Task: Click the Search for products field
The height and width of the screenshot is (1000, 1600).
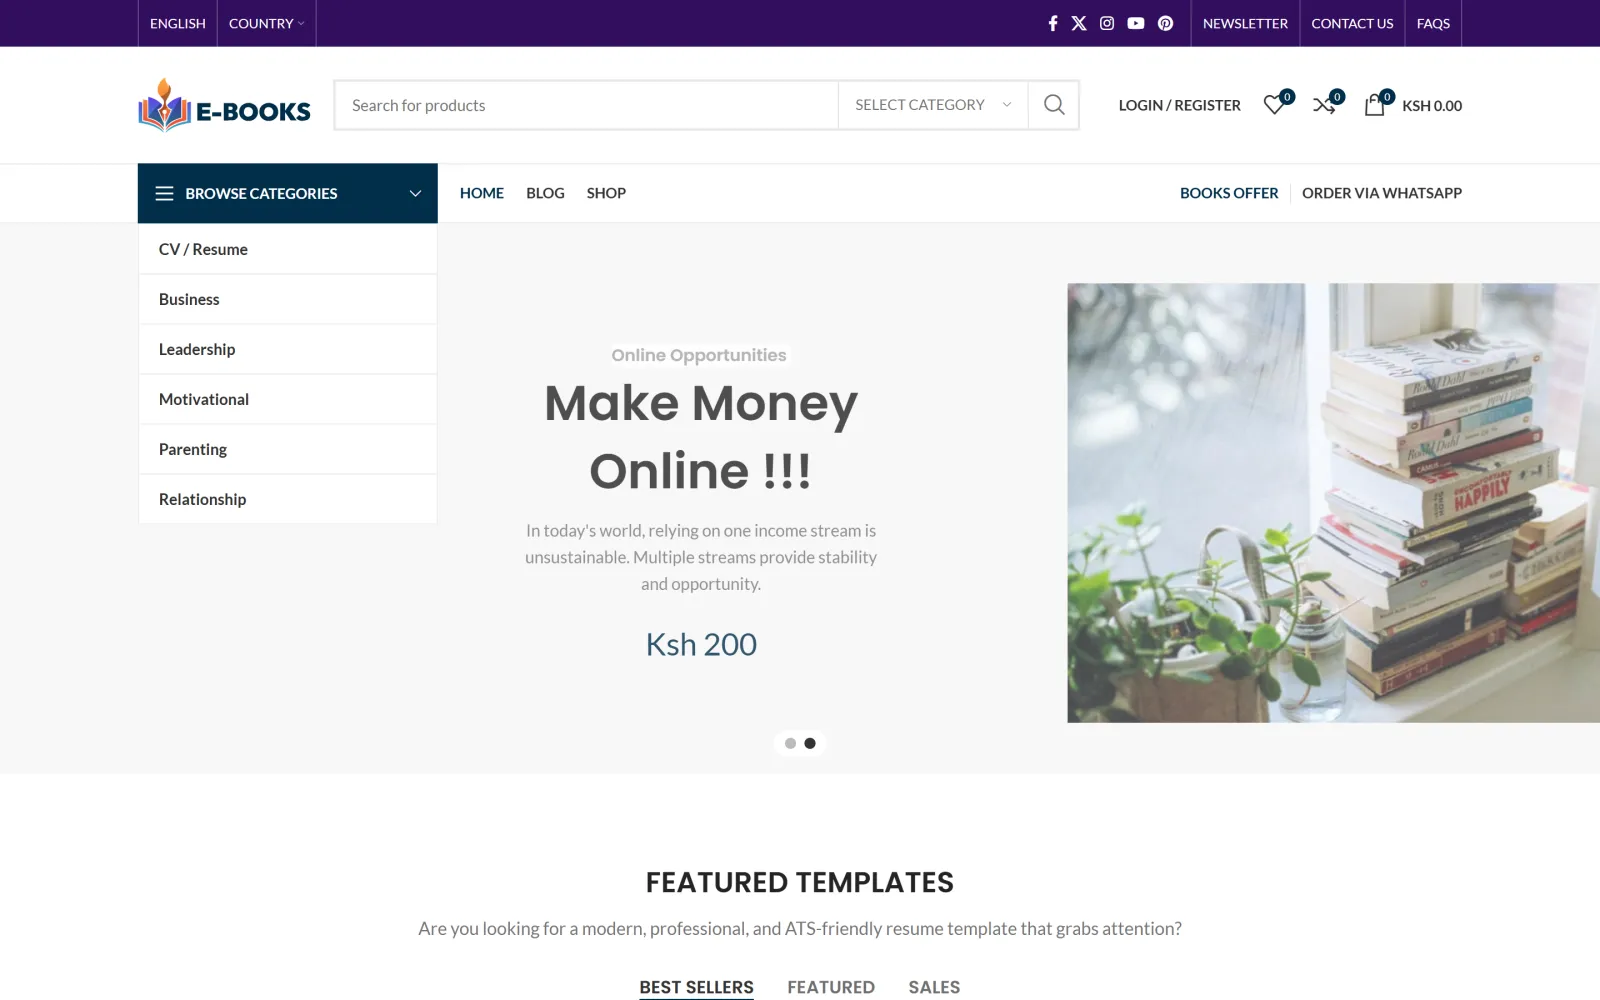Action: tap(587, 105)
